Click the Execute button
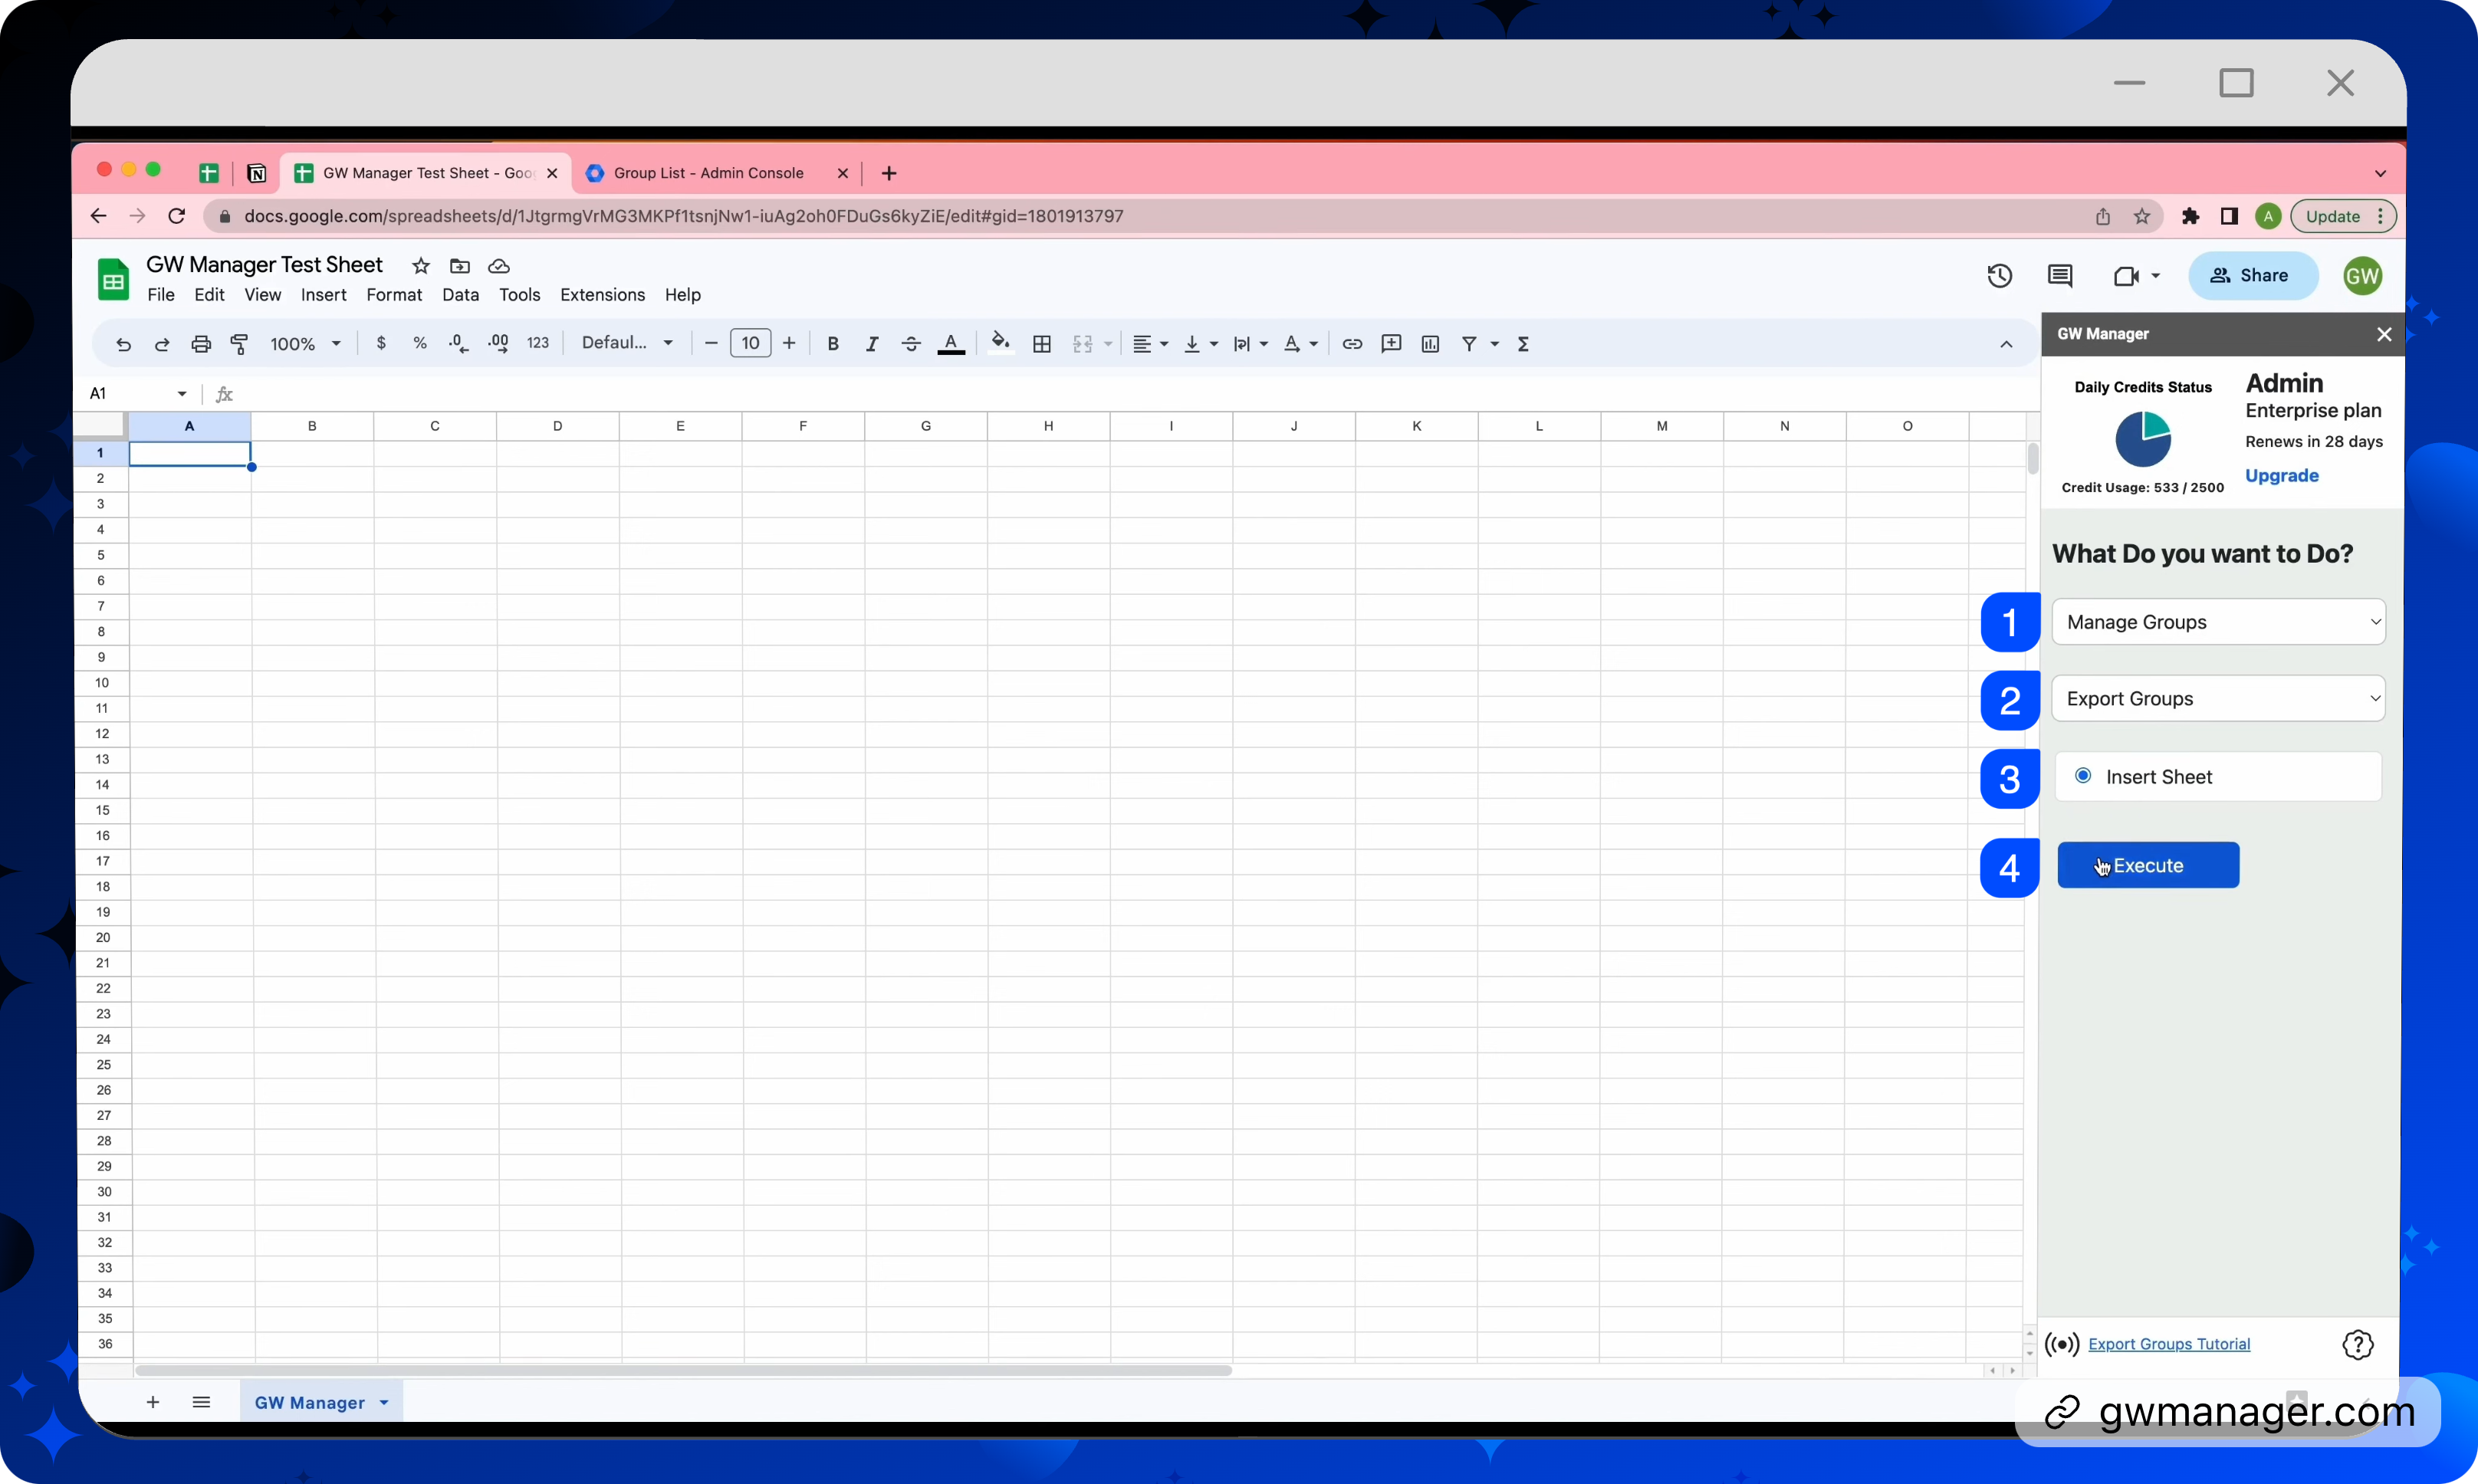Viewport: 2478px width, 1484px height. pyautogui.click(x=2148, y=865)
